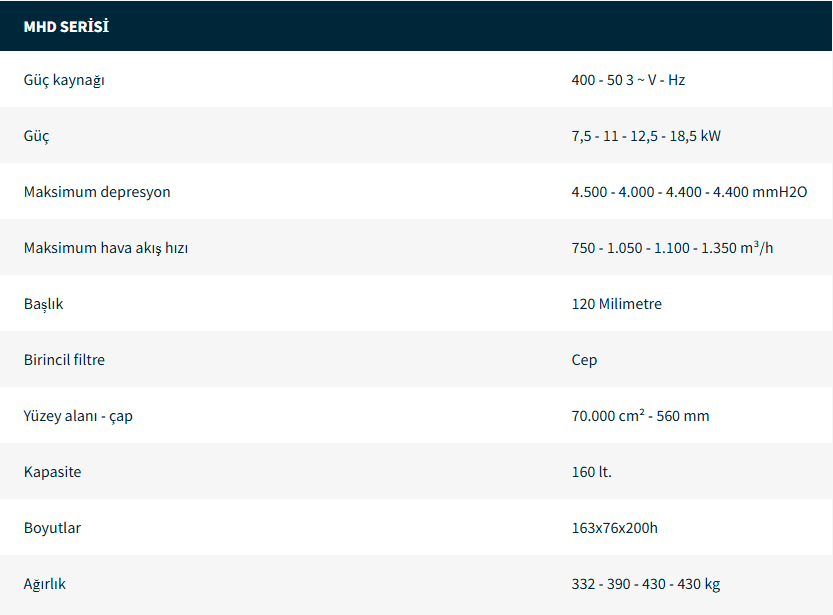Select the mmH2O depression values text
Viewport: 833px width, 615px height.
689,192
